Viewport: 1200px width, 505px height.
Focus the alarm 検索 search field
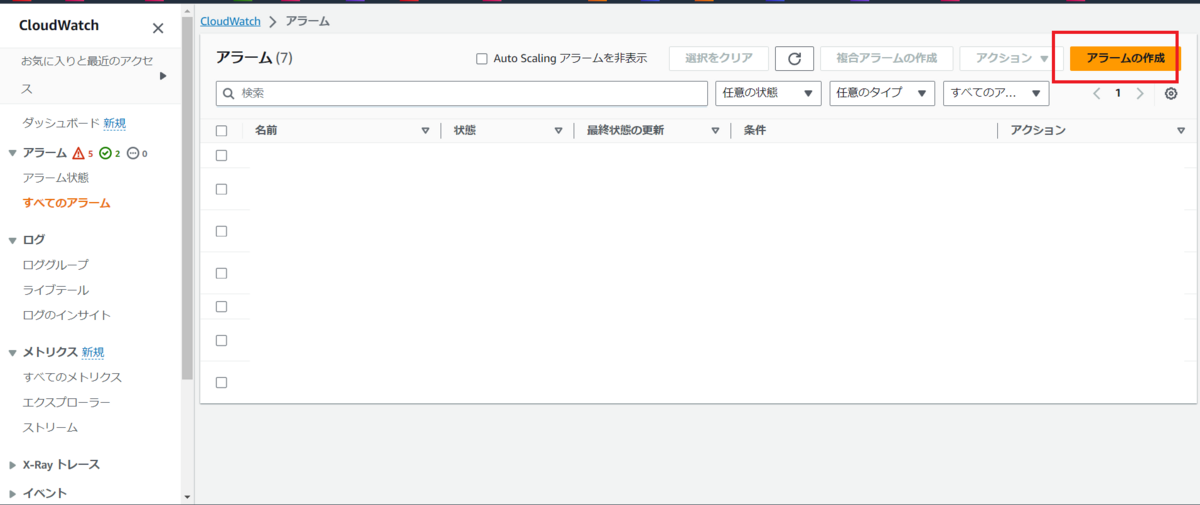click(x=462, y=92)
